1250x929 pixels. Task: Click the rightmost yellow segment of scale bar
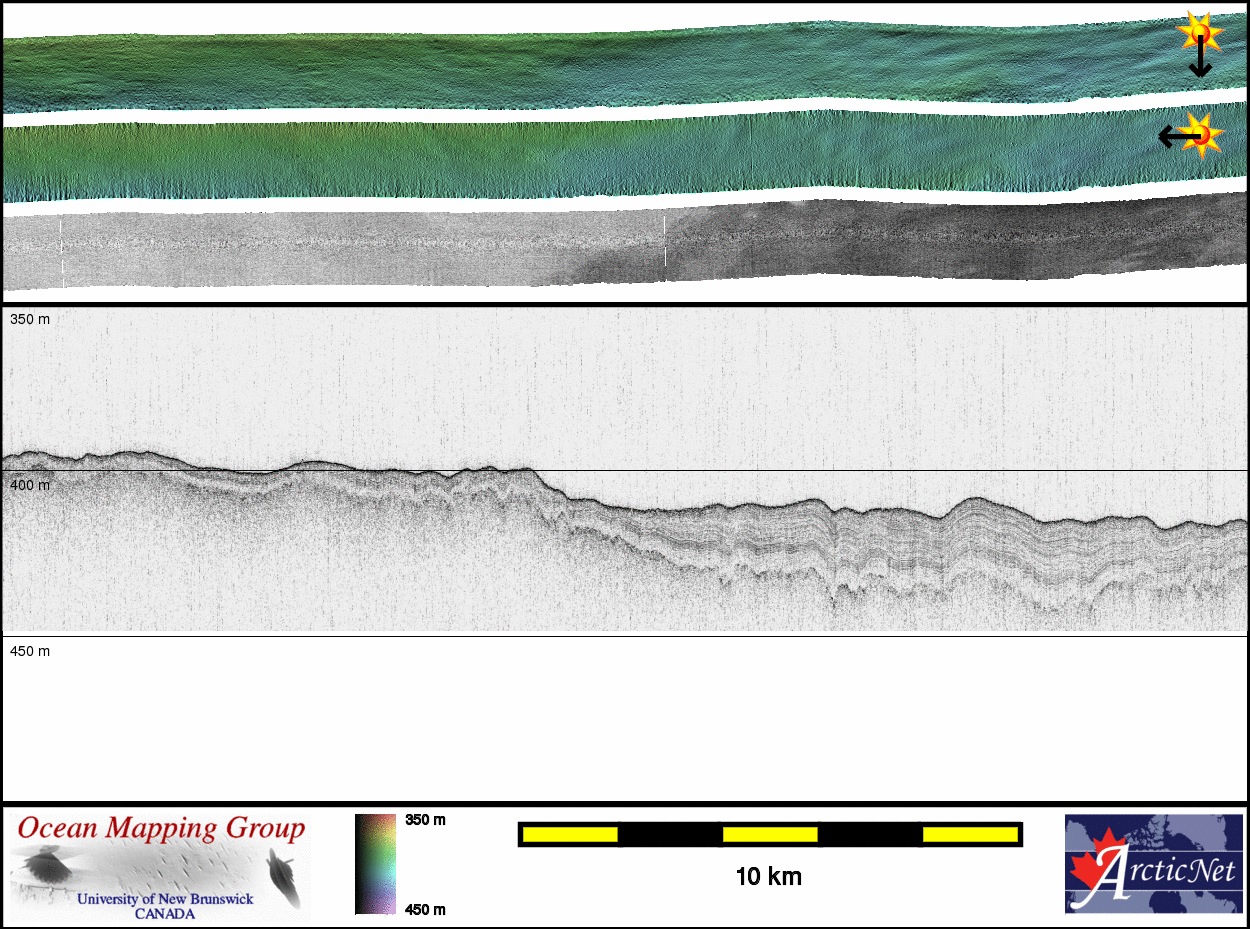[x=969, y=834]
